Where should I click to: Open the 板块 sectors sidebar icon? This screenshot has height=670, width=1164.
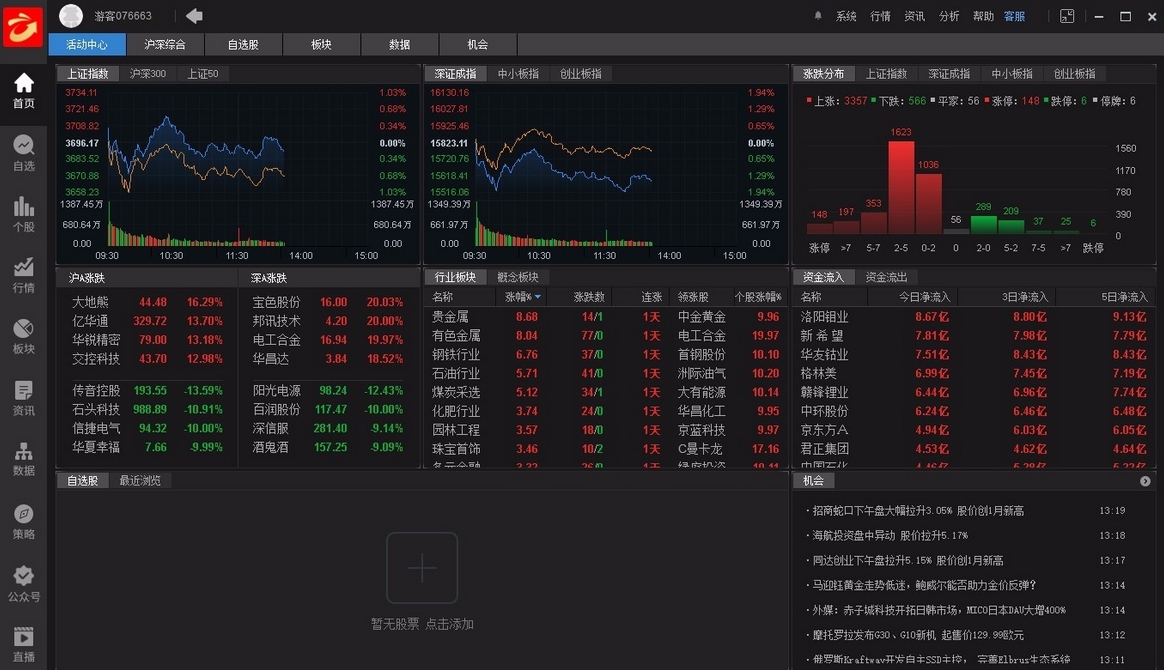click(23, 332)
